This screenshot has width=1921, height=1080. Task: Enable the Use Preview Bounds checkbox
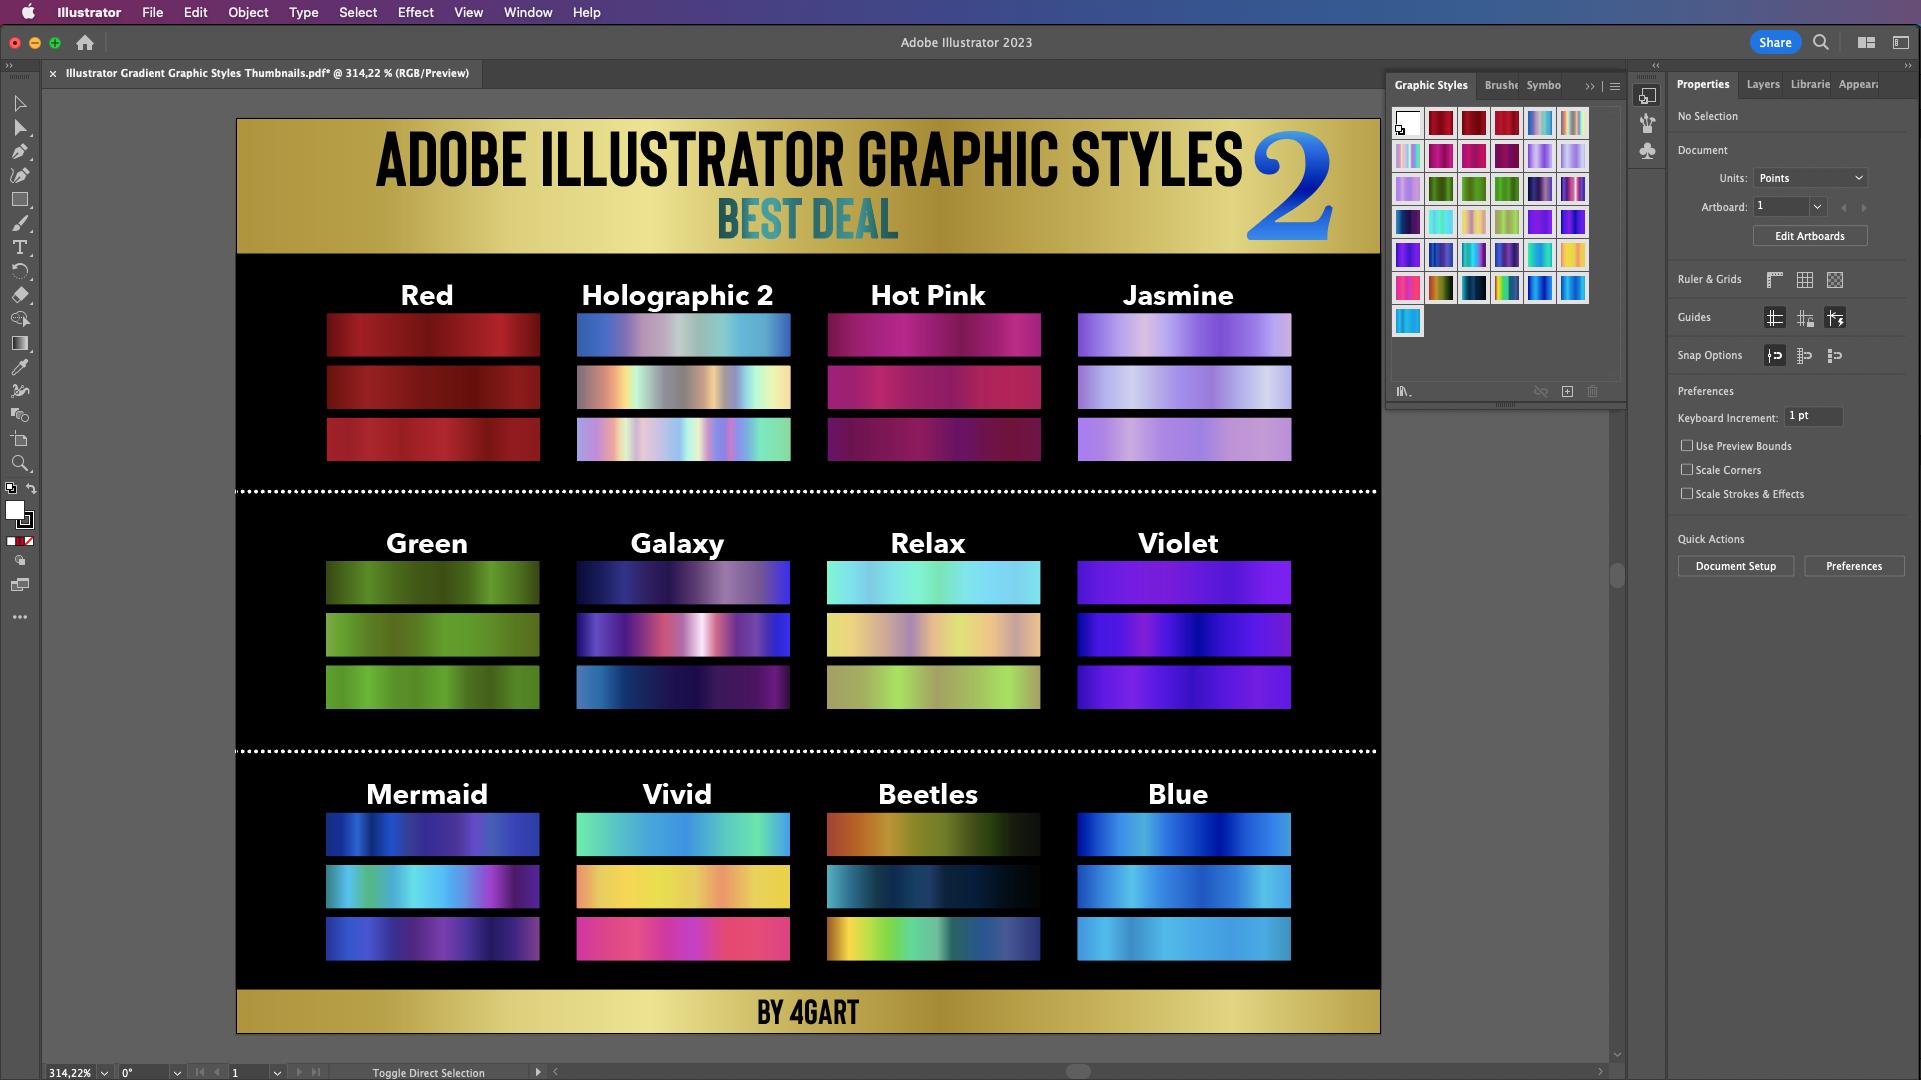(1688, 446)
